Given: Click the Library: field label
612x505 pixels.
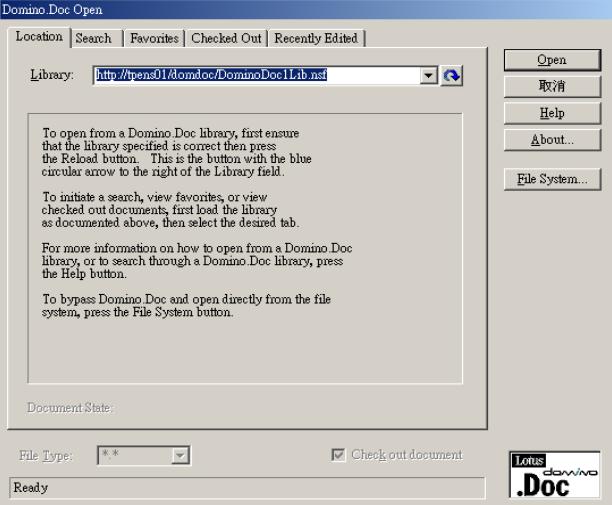Looking at the screenshot, I should (x=52, y=75).
